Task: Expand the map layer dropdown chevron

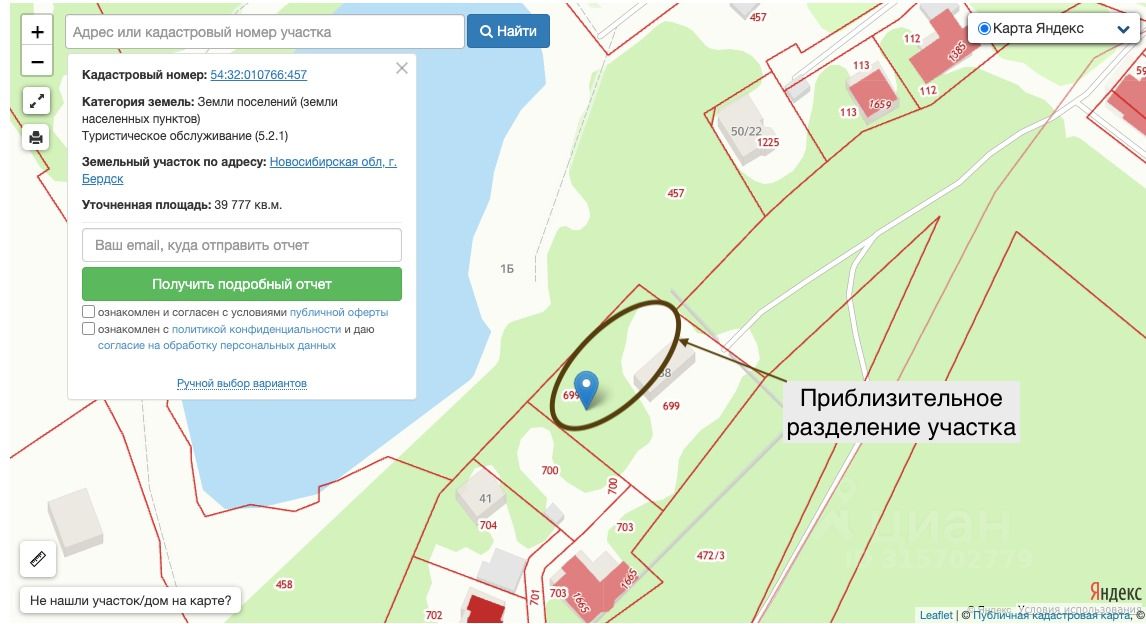Action: click(1123, 29)
